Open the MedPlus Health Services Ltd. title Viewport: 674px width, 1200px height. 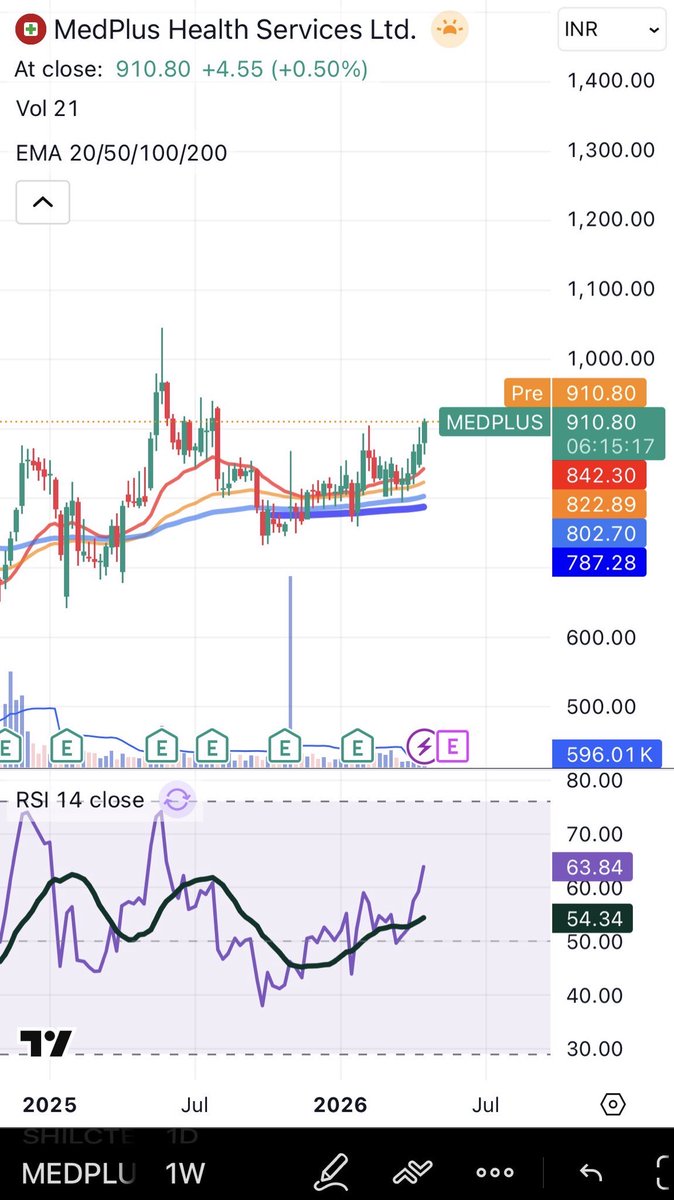click(235, 30)
